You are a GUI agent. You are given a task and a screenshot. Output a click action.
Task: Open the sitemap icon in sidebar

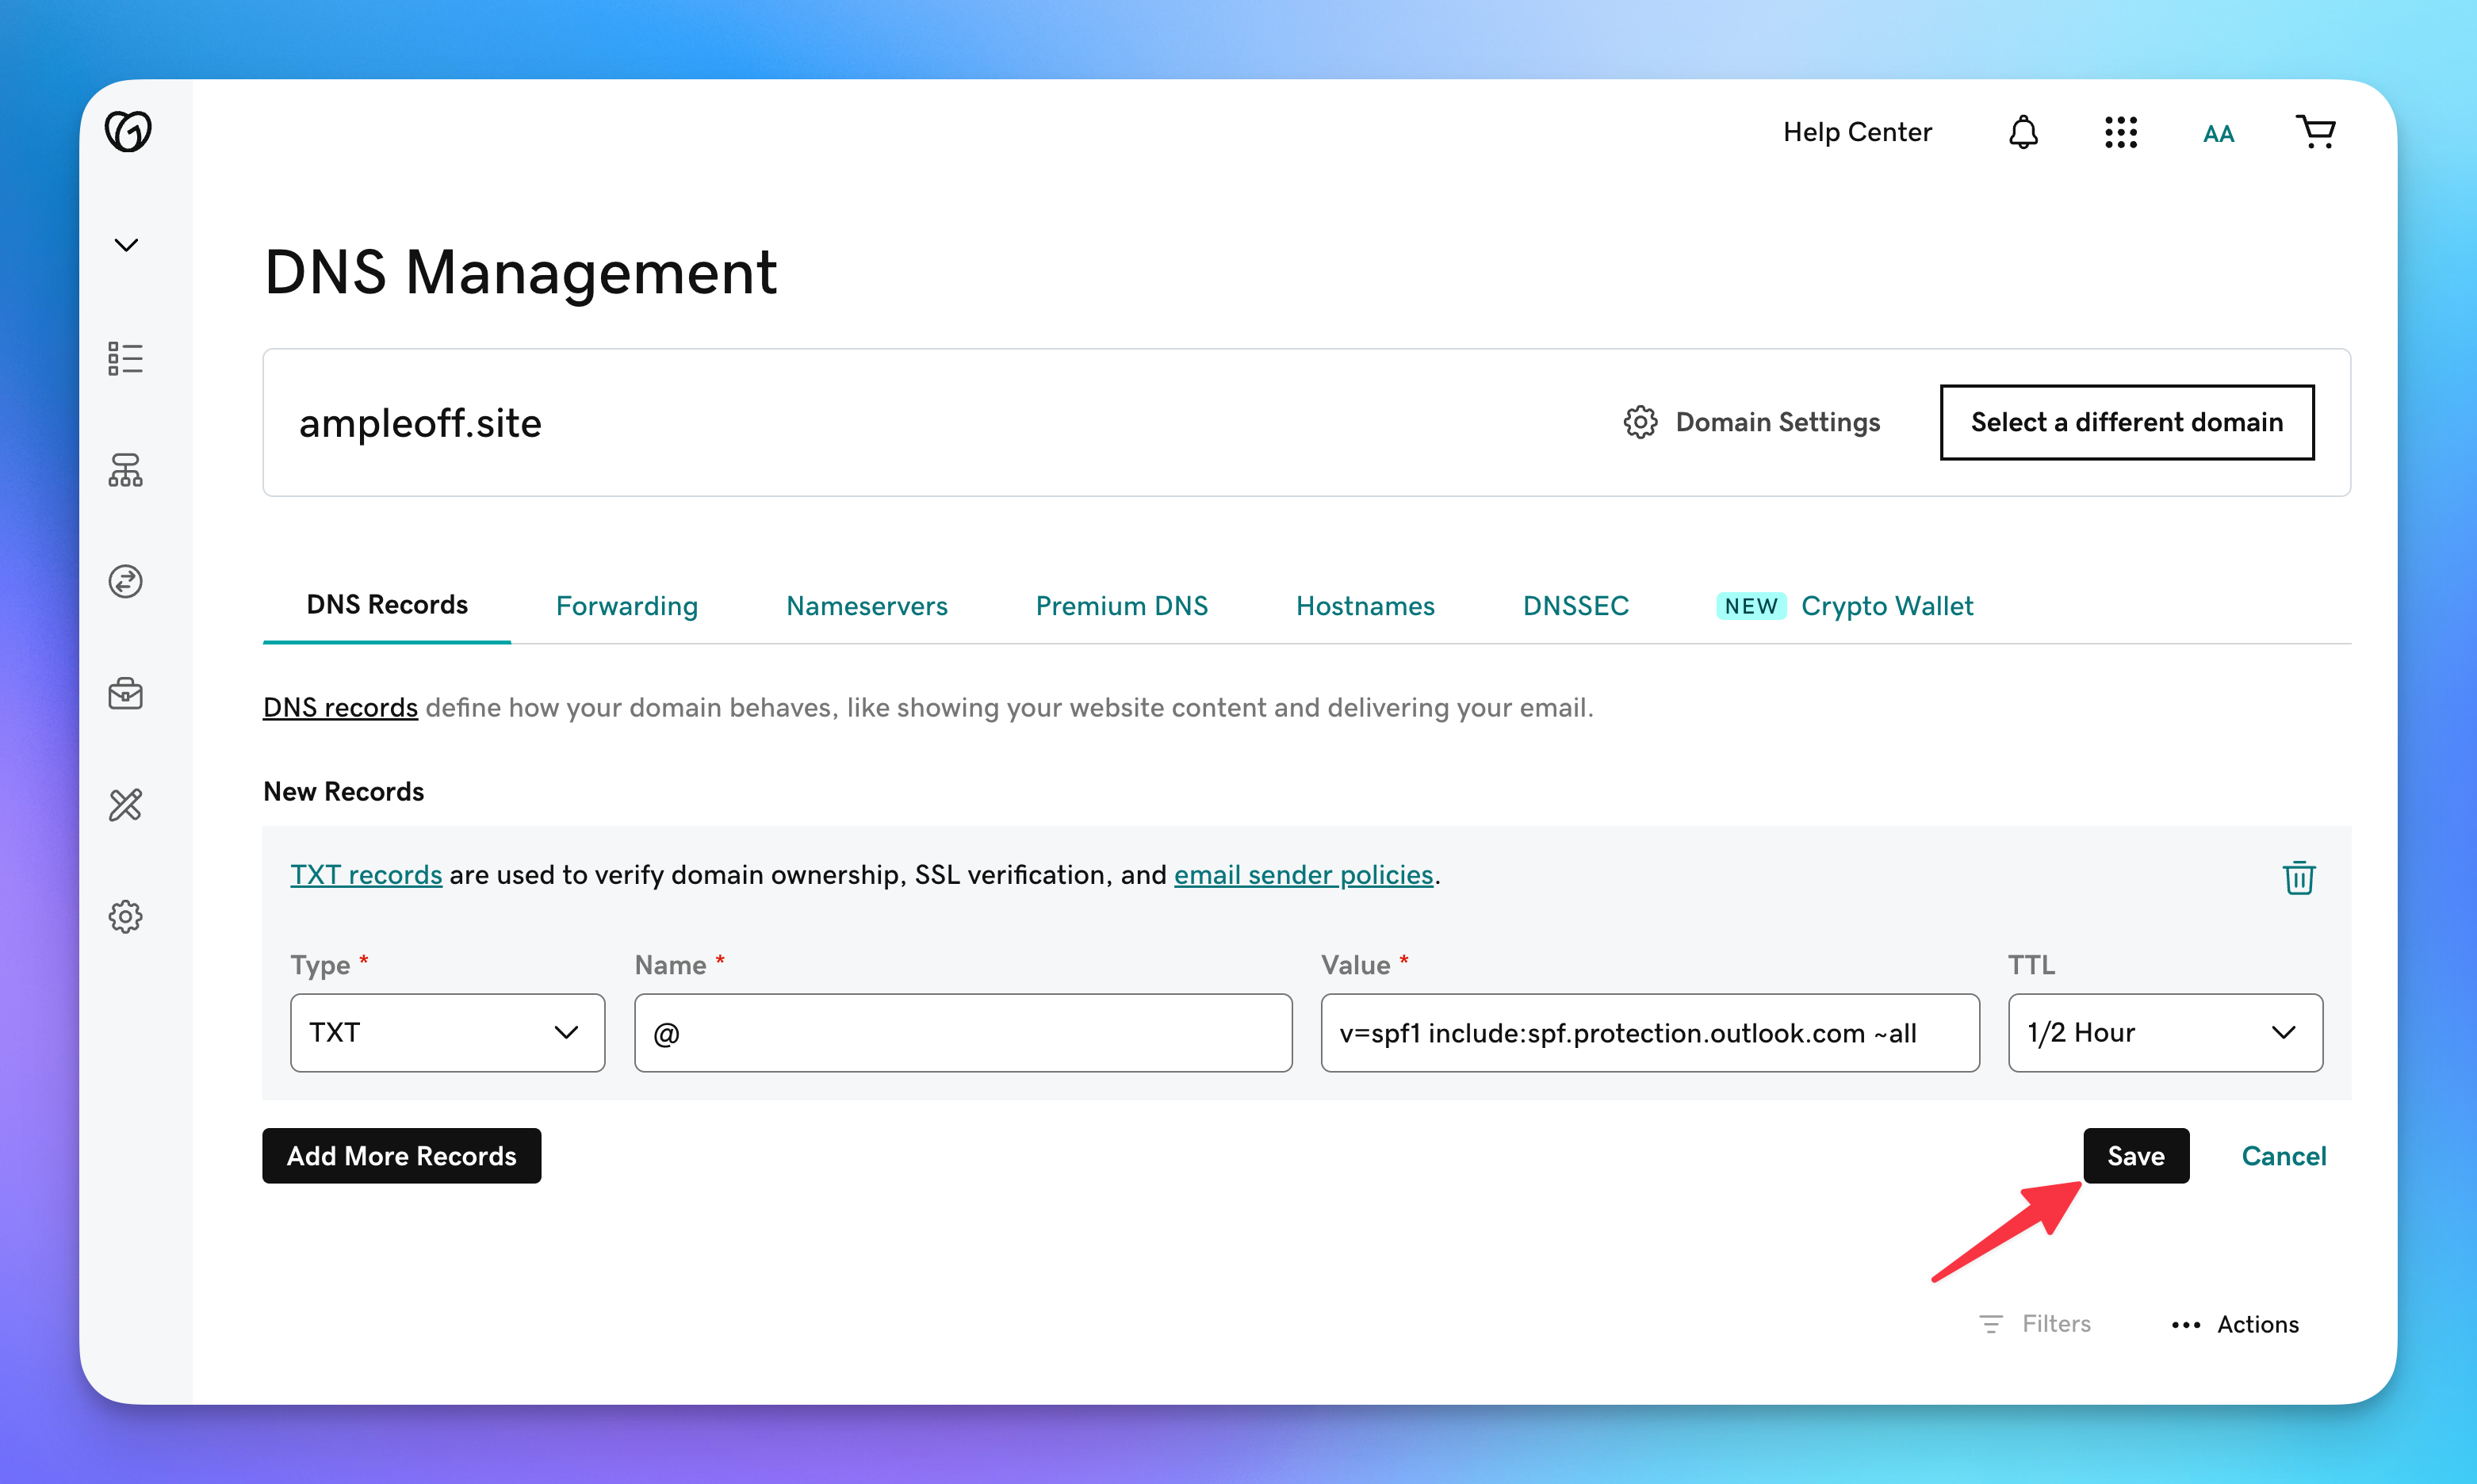(126, 470)
